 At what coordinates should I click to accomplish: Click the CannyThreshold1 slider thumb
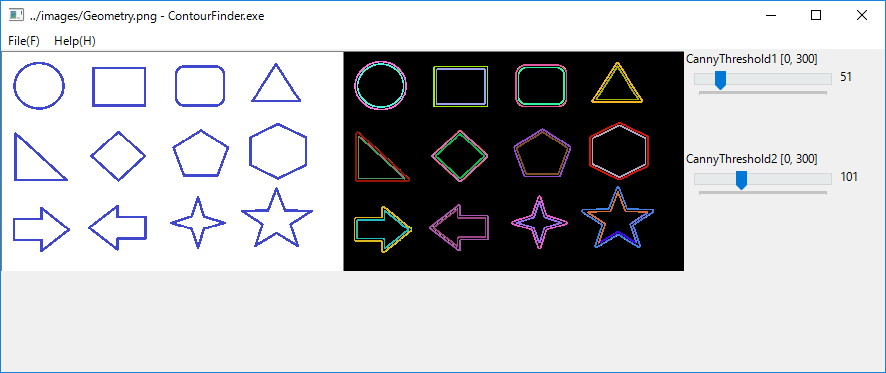coord(720,80)
